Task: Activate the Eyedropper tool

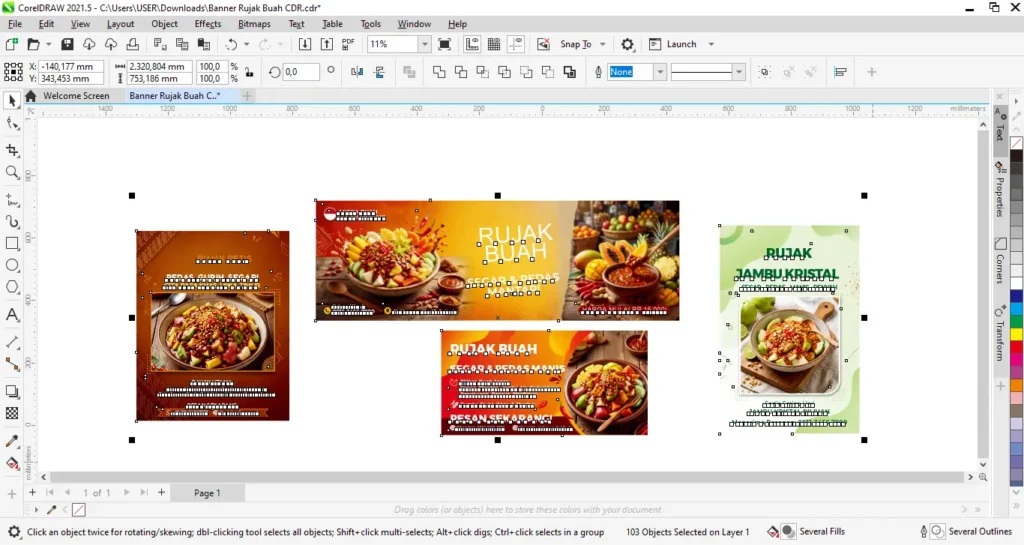Action: coord(12,441)
